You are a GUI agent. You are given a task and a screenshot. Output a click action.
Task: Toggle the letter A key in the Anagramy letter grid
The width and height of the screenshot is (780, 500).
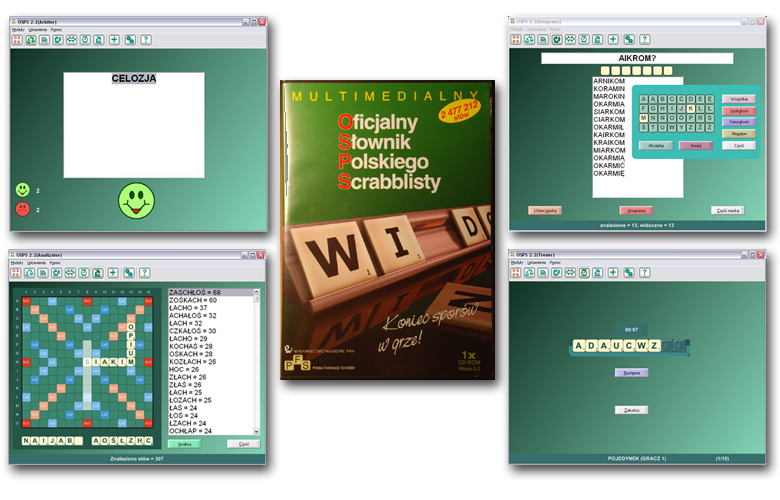point(644,99)
